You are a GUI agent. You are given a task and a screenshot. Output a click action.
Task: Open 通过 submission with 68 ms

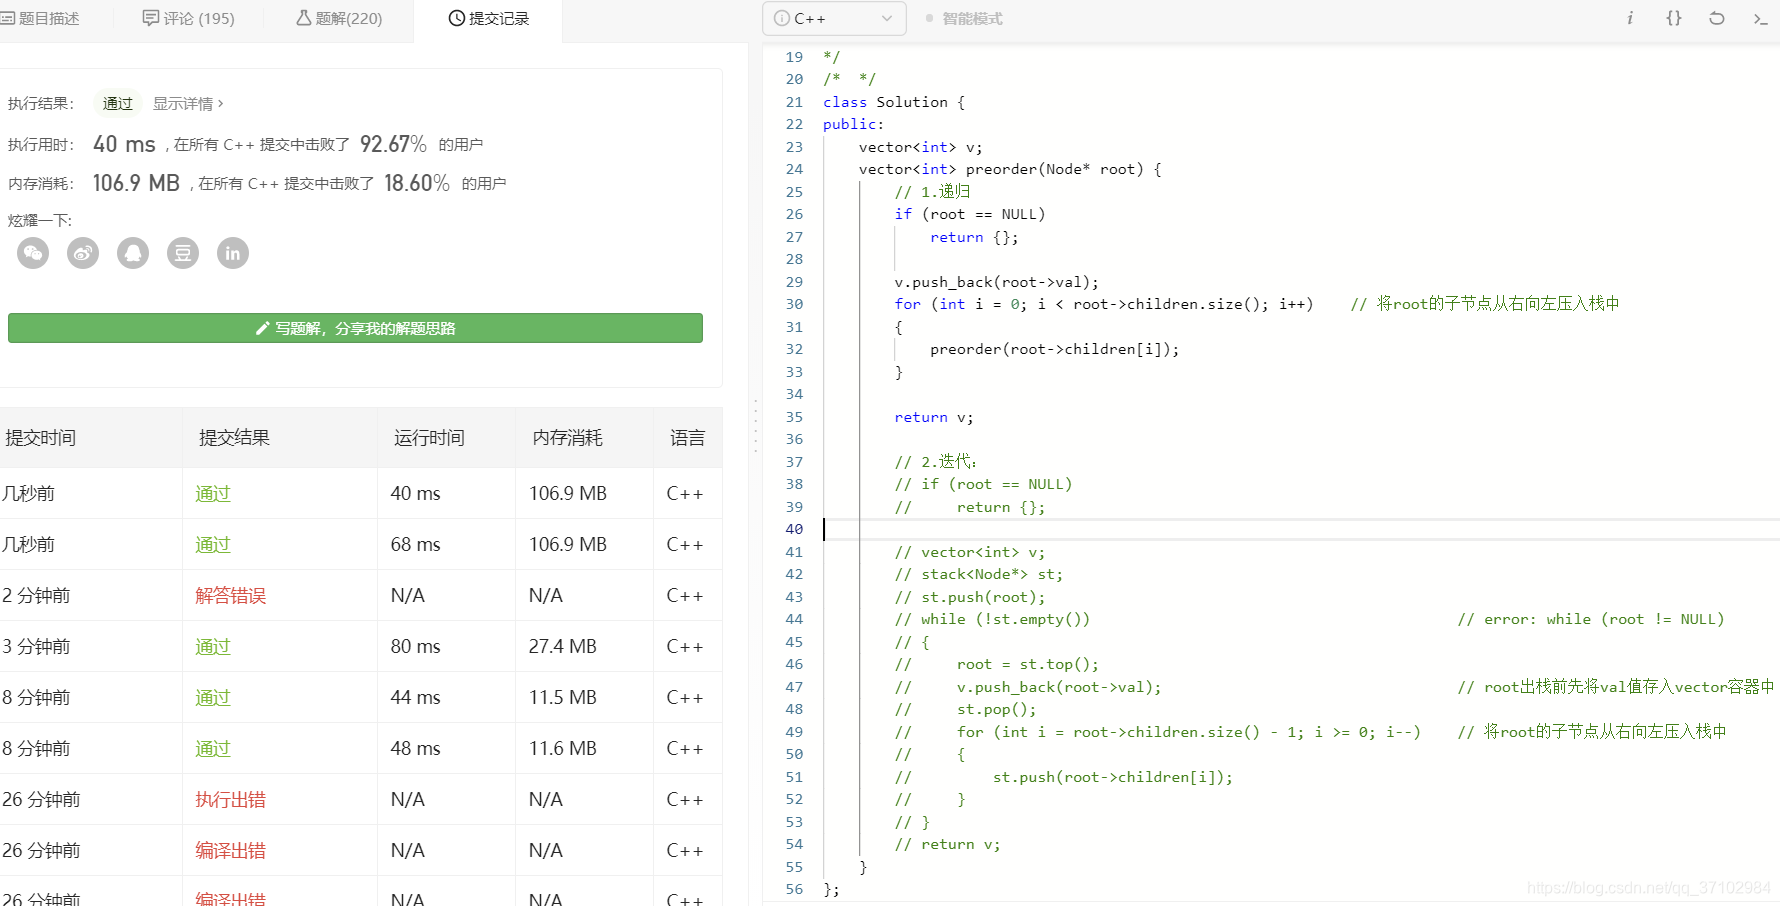213,544
